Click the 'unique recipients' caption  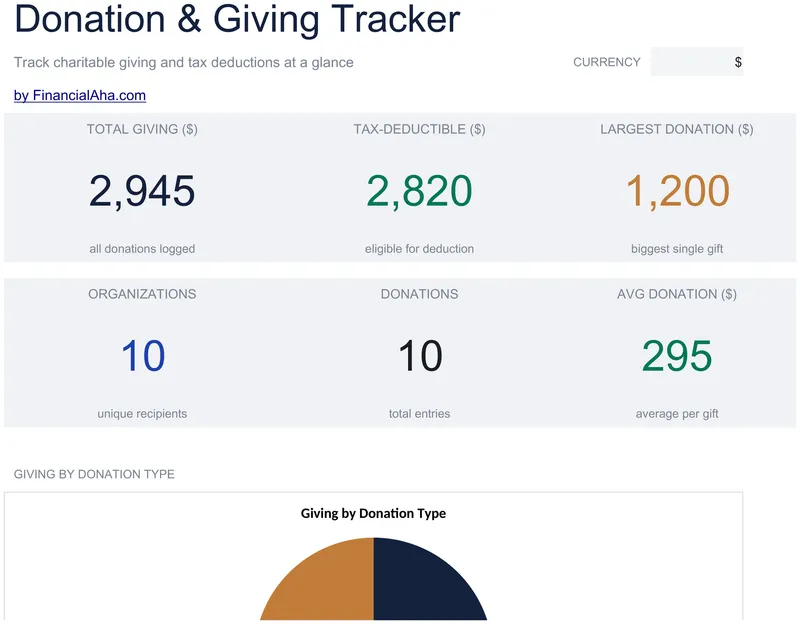(x=142, y=413)
